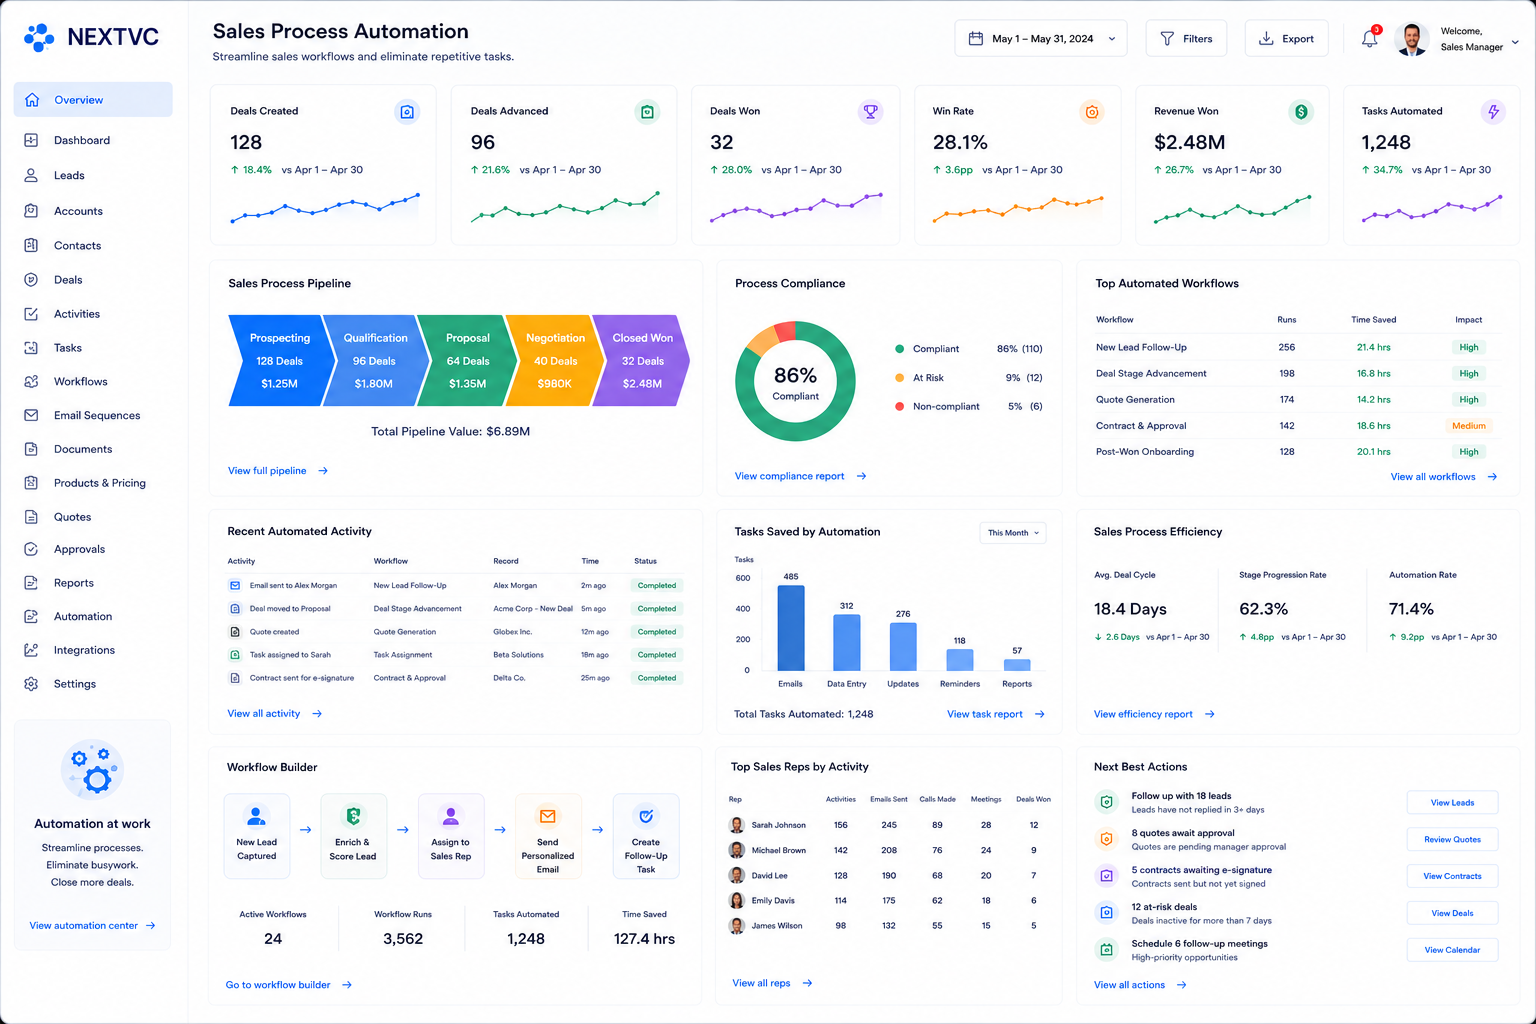Open the View all workflows link
Image resolution: width=1536 pixels, height=1024 pixels.
pos(1443,477)
